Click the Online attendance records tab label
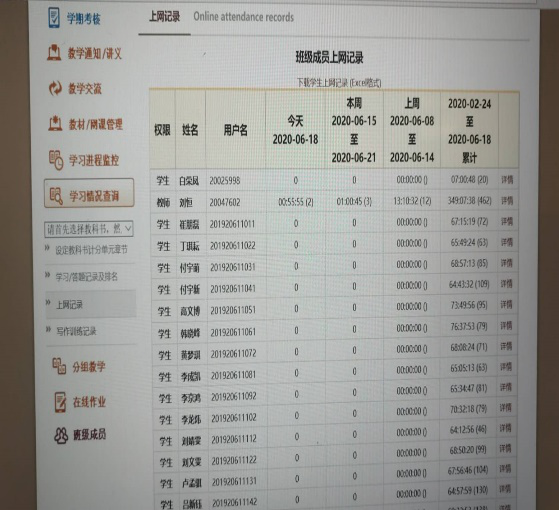The image size is (559, 510). (243, 17)
